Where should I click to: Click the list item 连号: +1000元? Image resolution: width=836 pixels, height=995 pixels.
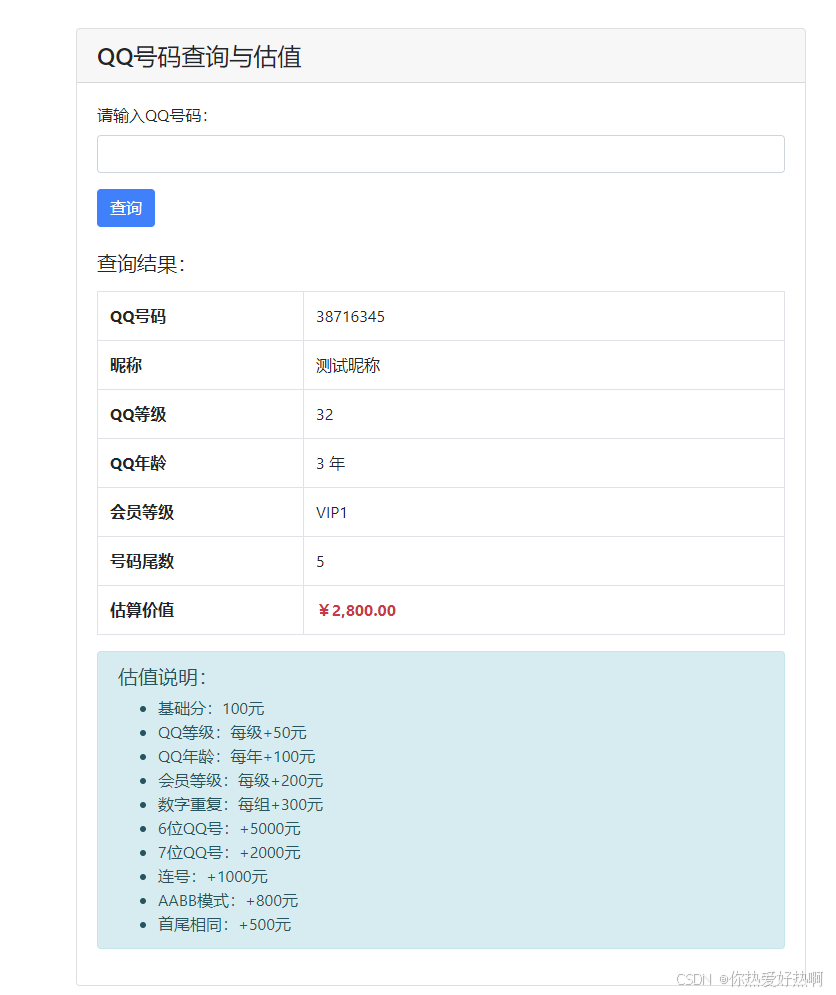click(x=213, y=877)
